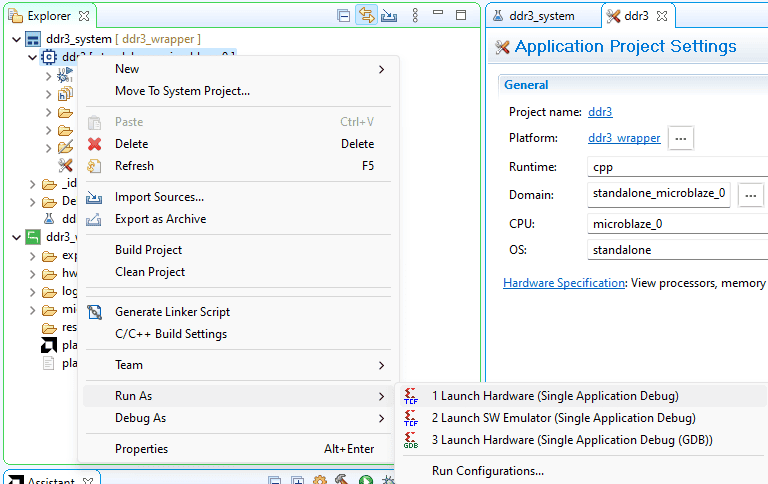
Task: Click the Runtime field showing cpp
Action: [x=676, y=167]
